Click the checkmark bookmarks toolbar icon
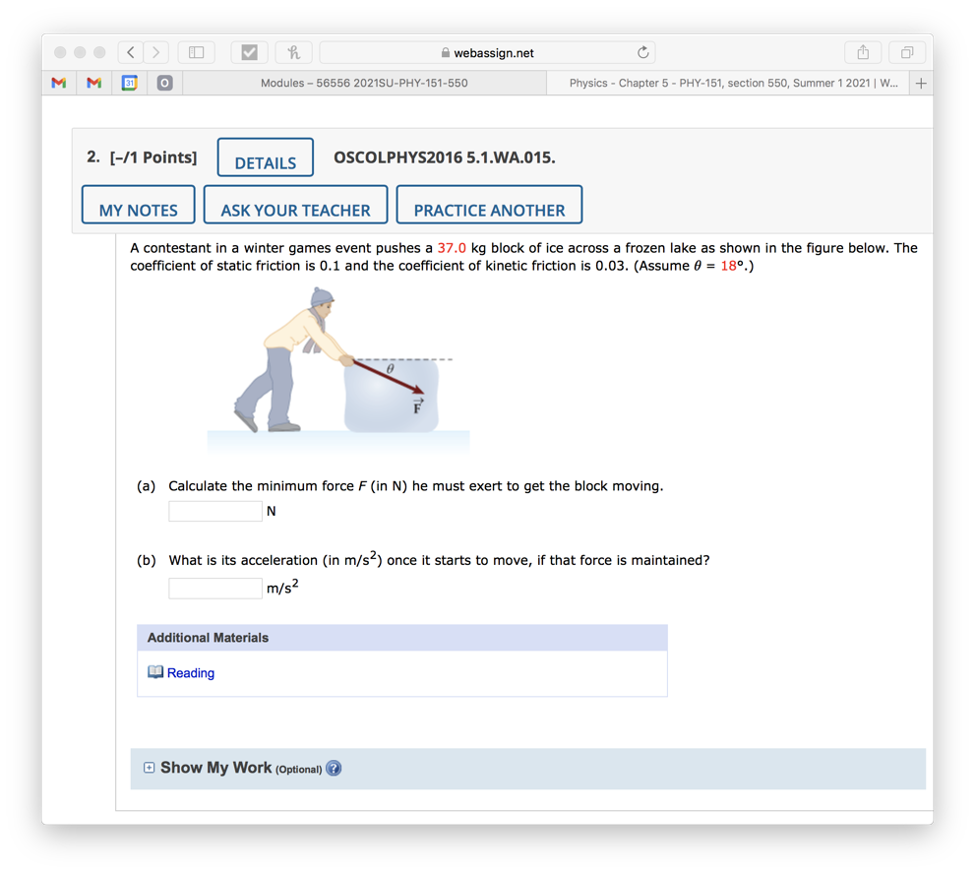This screenshot has height=874, width=977. point(248,52)
